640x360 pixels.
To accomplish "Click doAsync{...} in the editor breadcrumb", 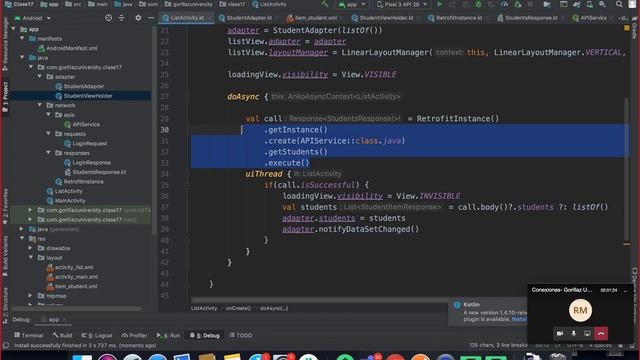I will coord(274,308).
